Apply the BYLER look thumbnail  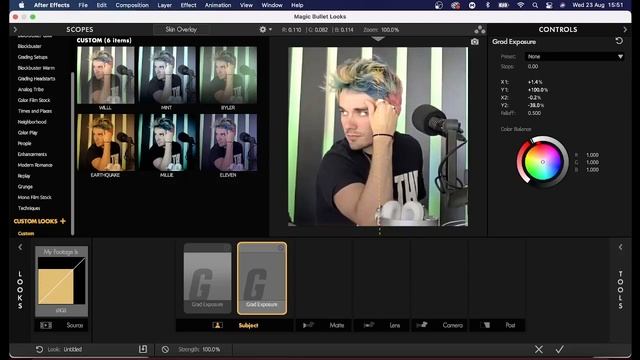[x=228, y=75]
